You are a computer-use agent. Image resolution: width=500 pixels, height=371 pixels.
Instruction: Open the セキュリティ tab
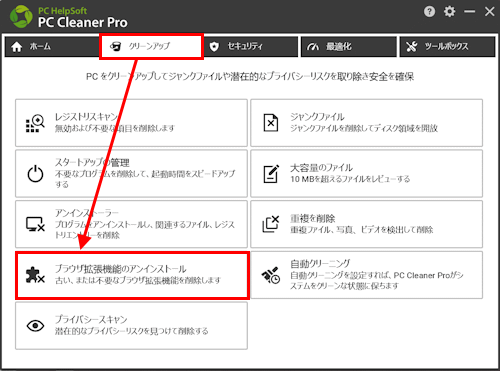click(x=250, y=47)
